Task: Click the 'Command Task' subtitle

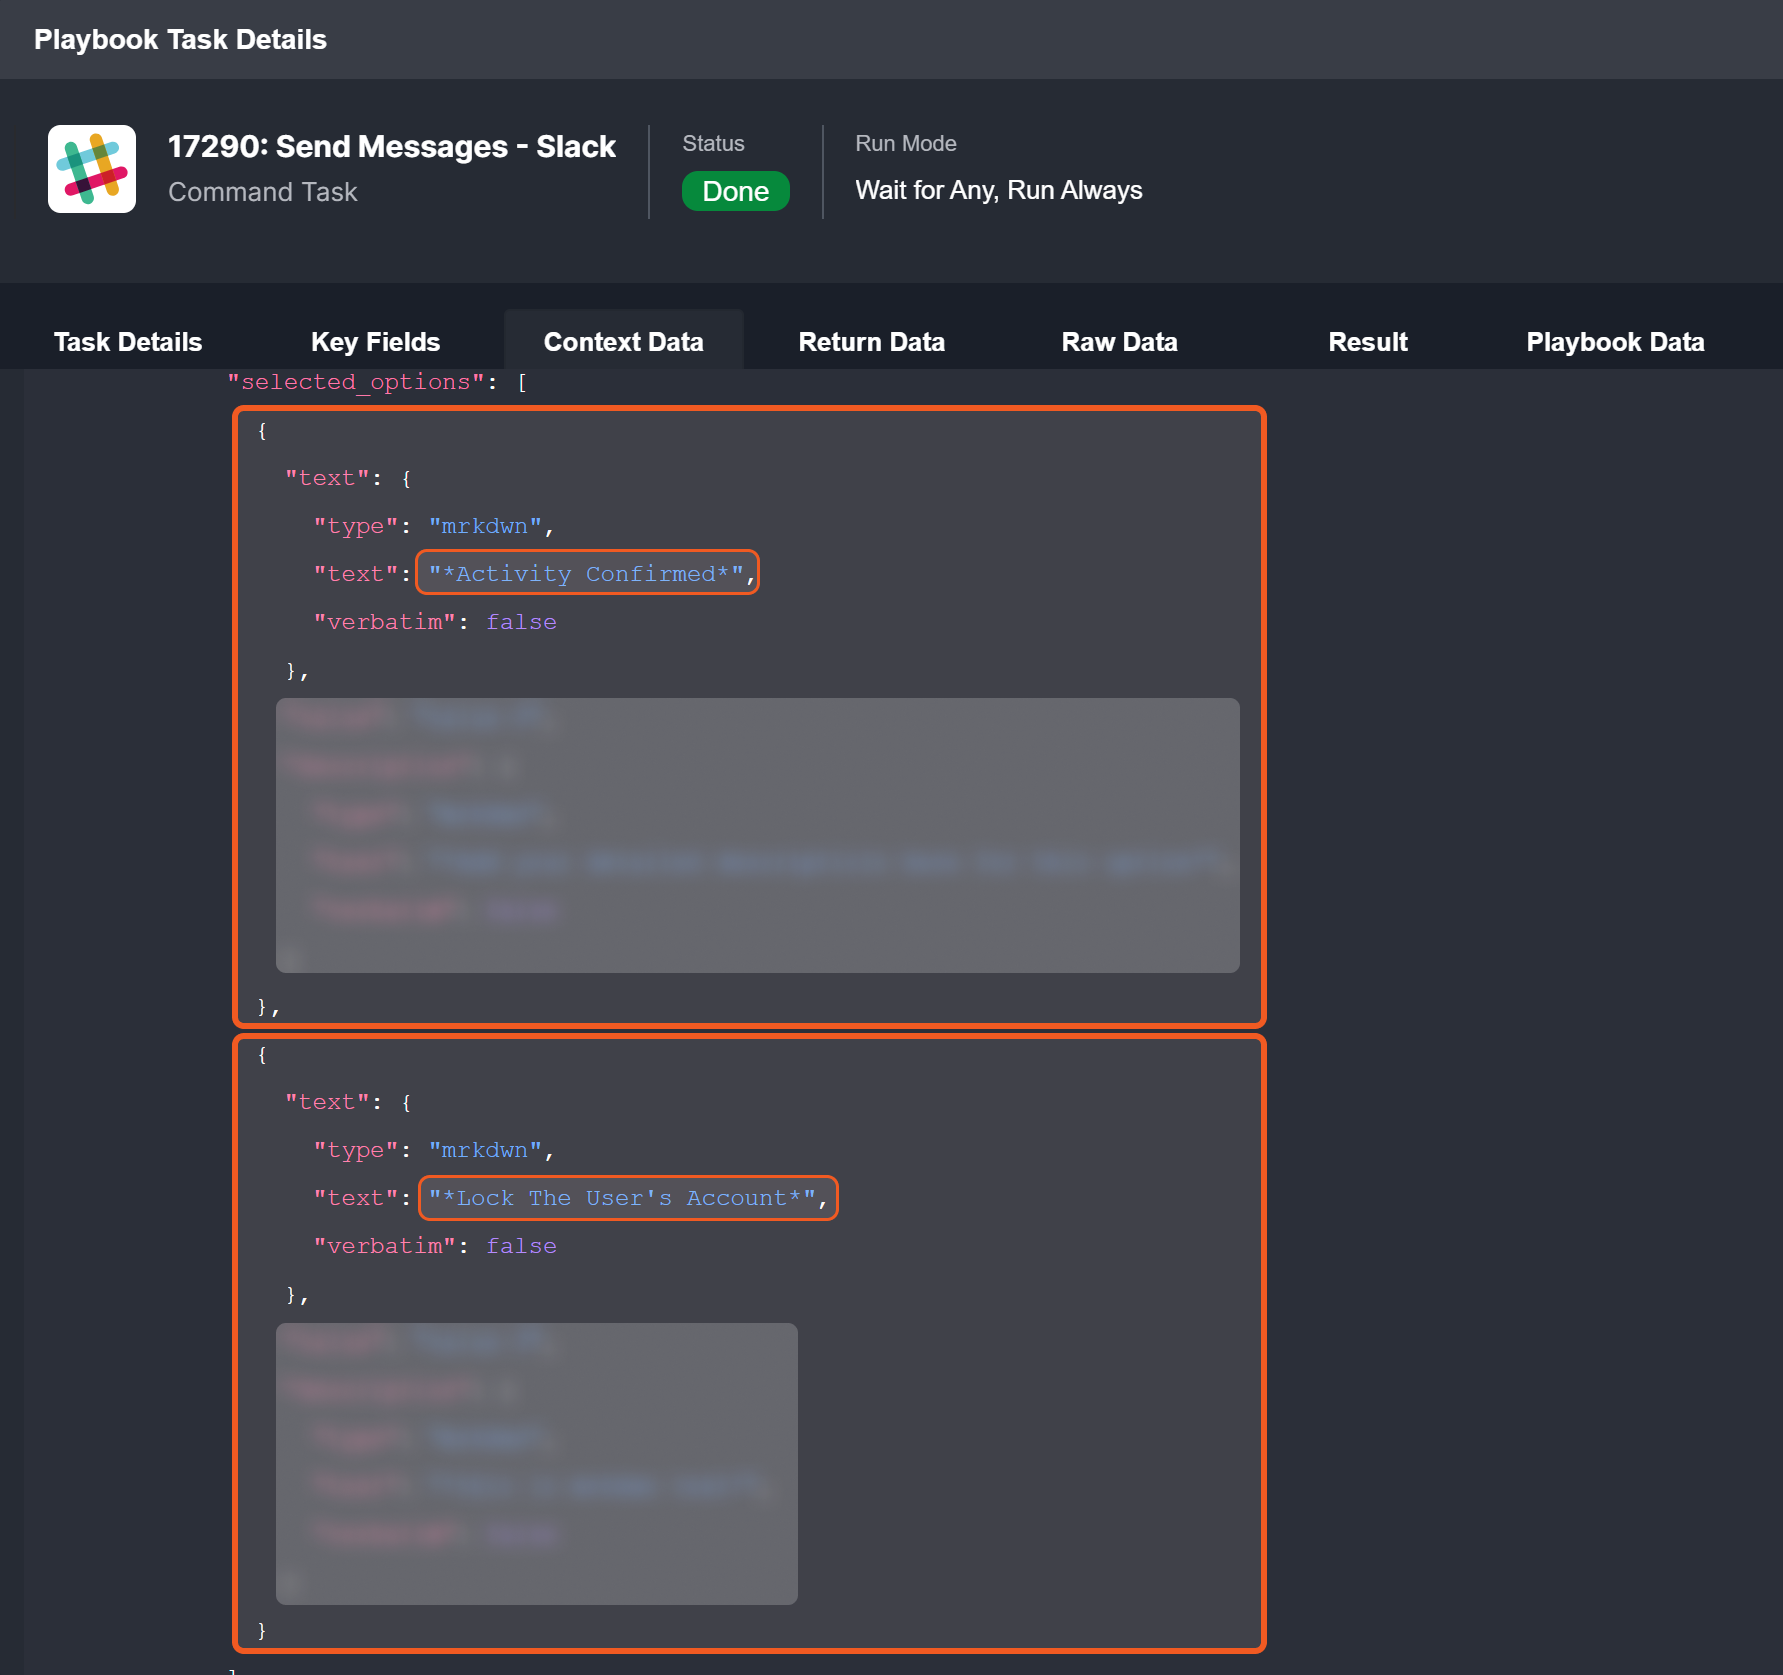Action: tap(262, 192)
